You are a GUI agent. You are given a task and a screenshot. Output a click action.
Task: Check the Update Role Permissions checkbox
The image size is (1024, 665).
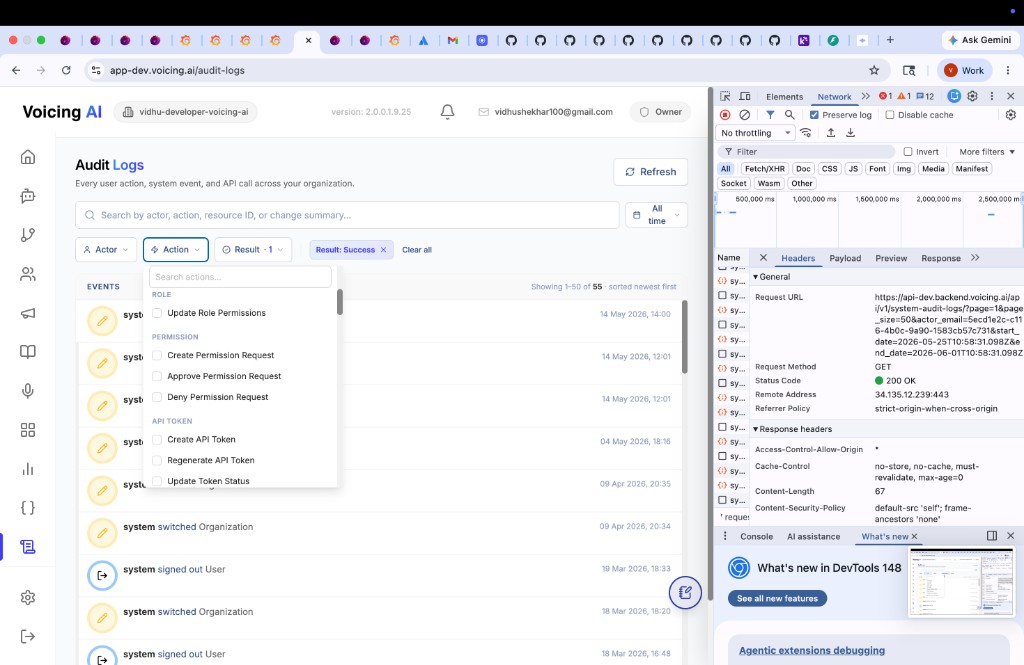pos(157,313)
